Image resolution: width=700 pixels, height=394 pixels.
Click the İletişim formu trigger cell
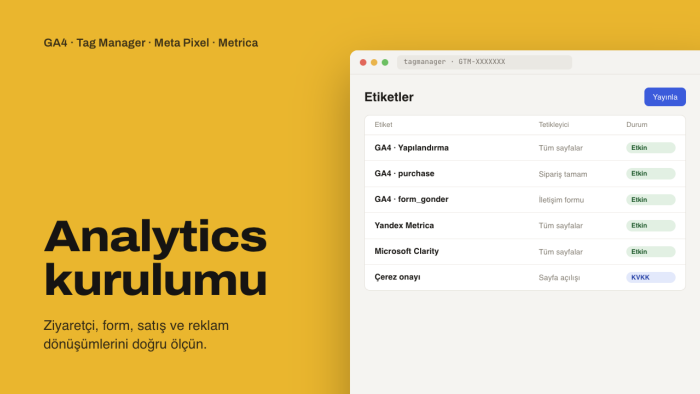pos(561,200)
